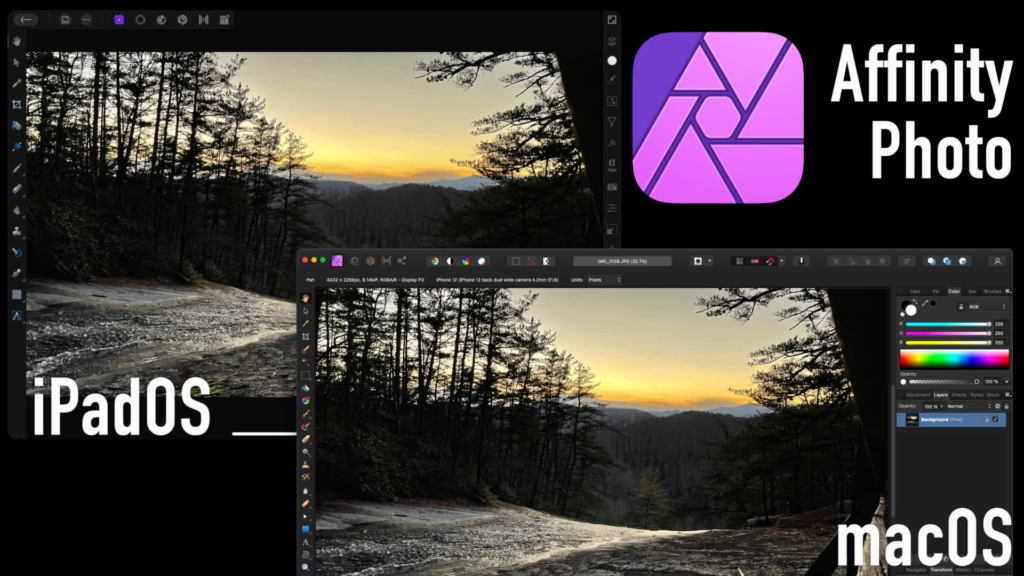Open the document menu in the iPadOS toolbar
1024x576 pixels.
[x=65, y=20]
